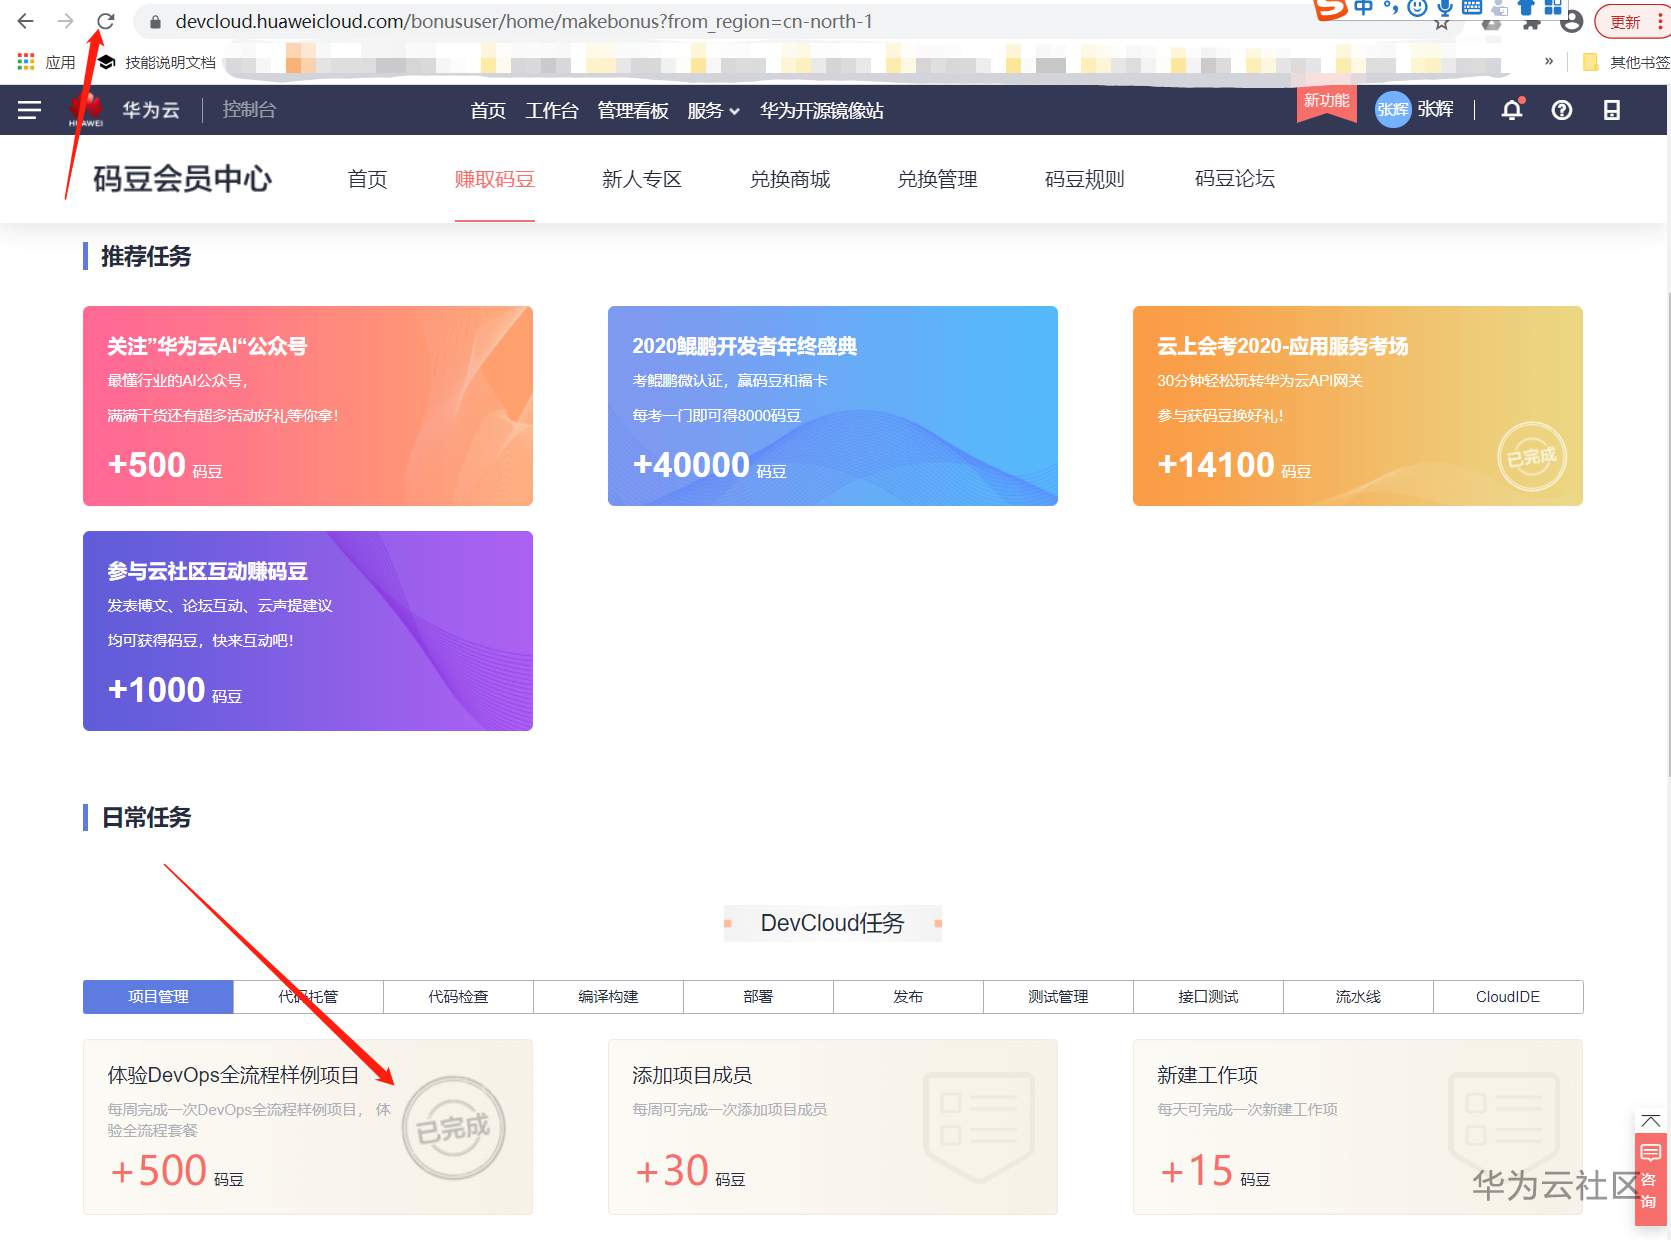Open the Chrome profile avatar icon
1671x1240 pixels.
(1572, 22)
